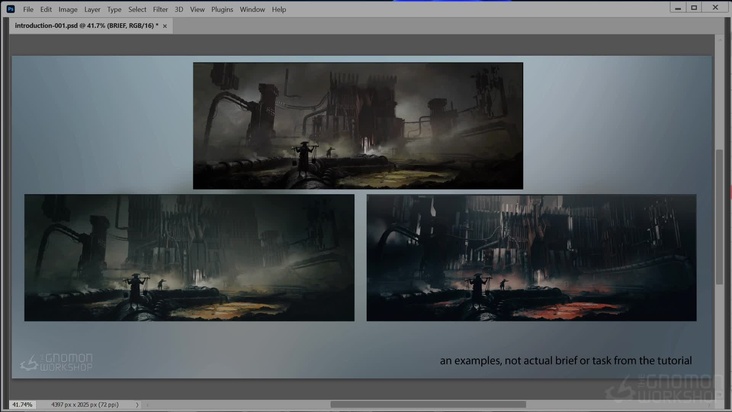
Task: Open the Window menu
Action: (252, 9)
